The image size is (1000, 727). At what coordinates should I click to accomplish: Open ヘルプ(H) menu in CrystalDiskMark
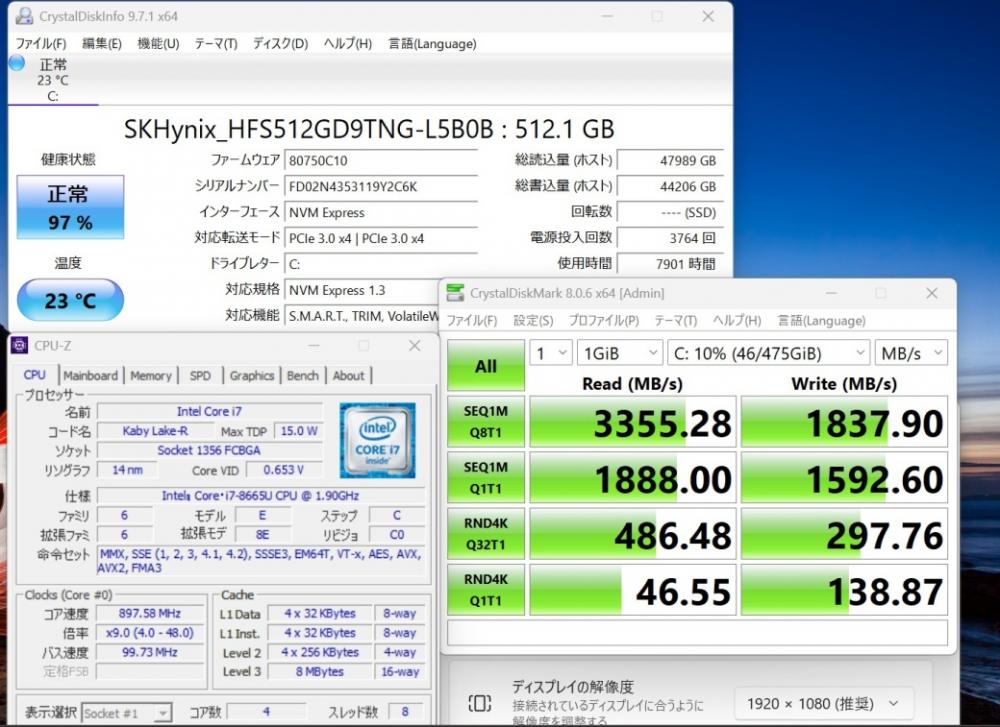(x=737, y=320)
